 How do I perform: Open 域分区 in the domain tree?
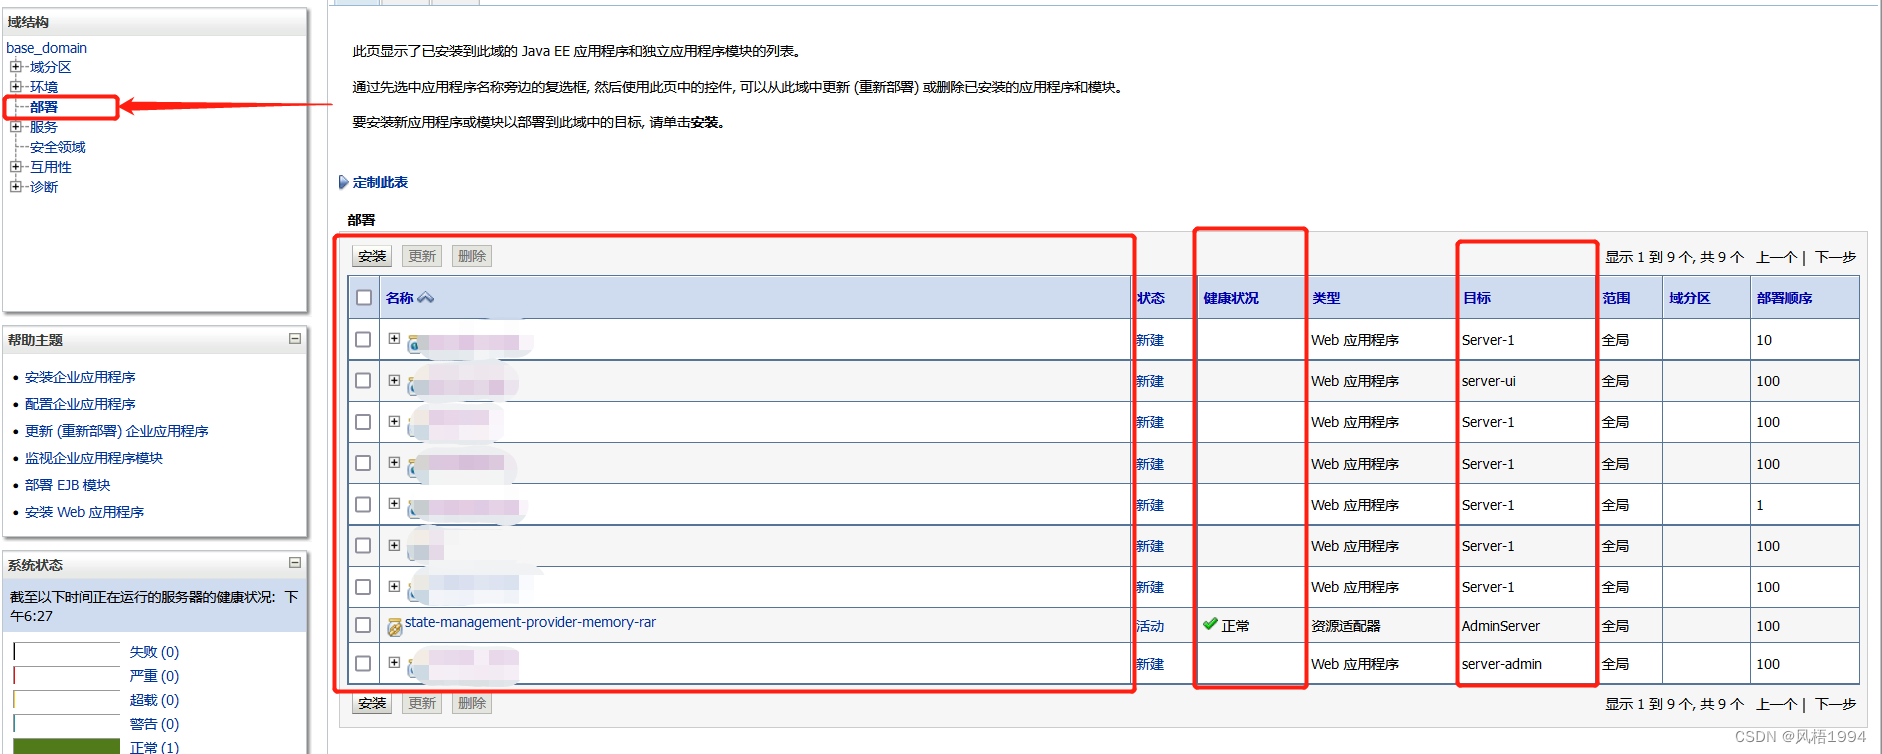[51, 67]
